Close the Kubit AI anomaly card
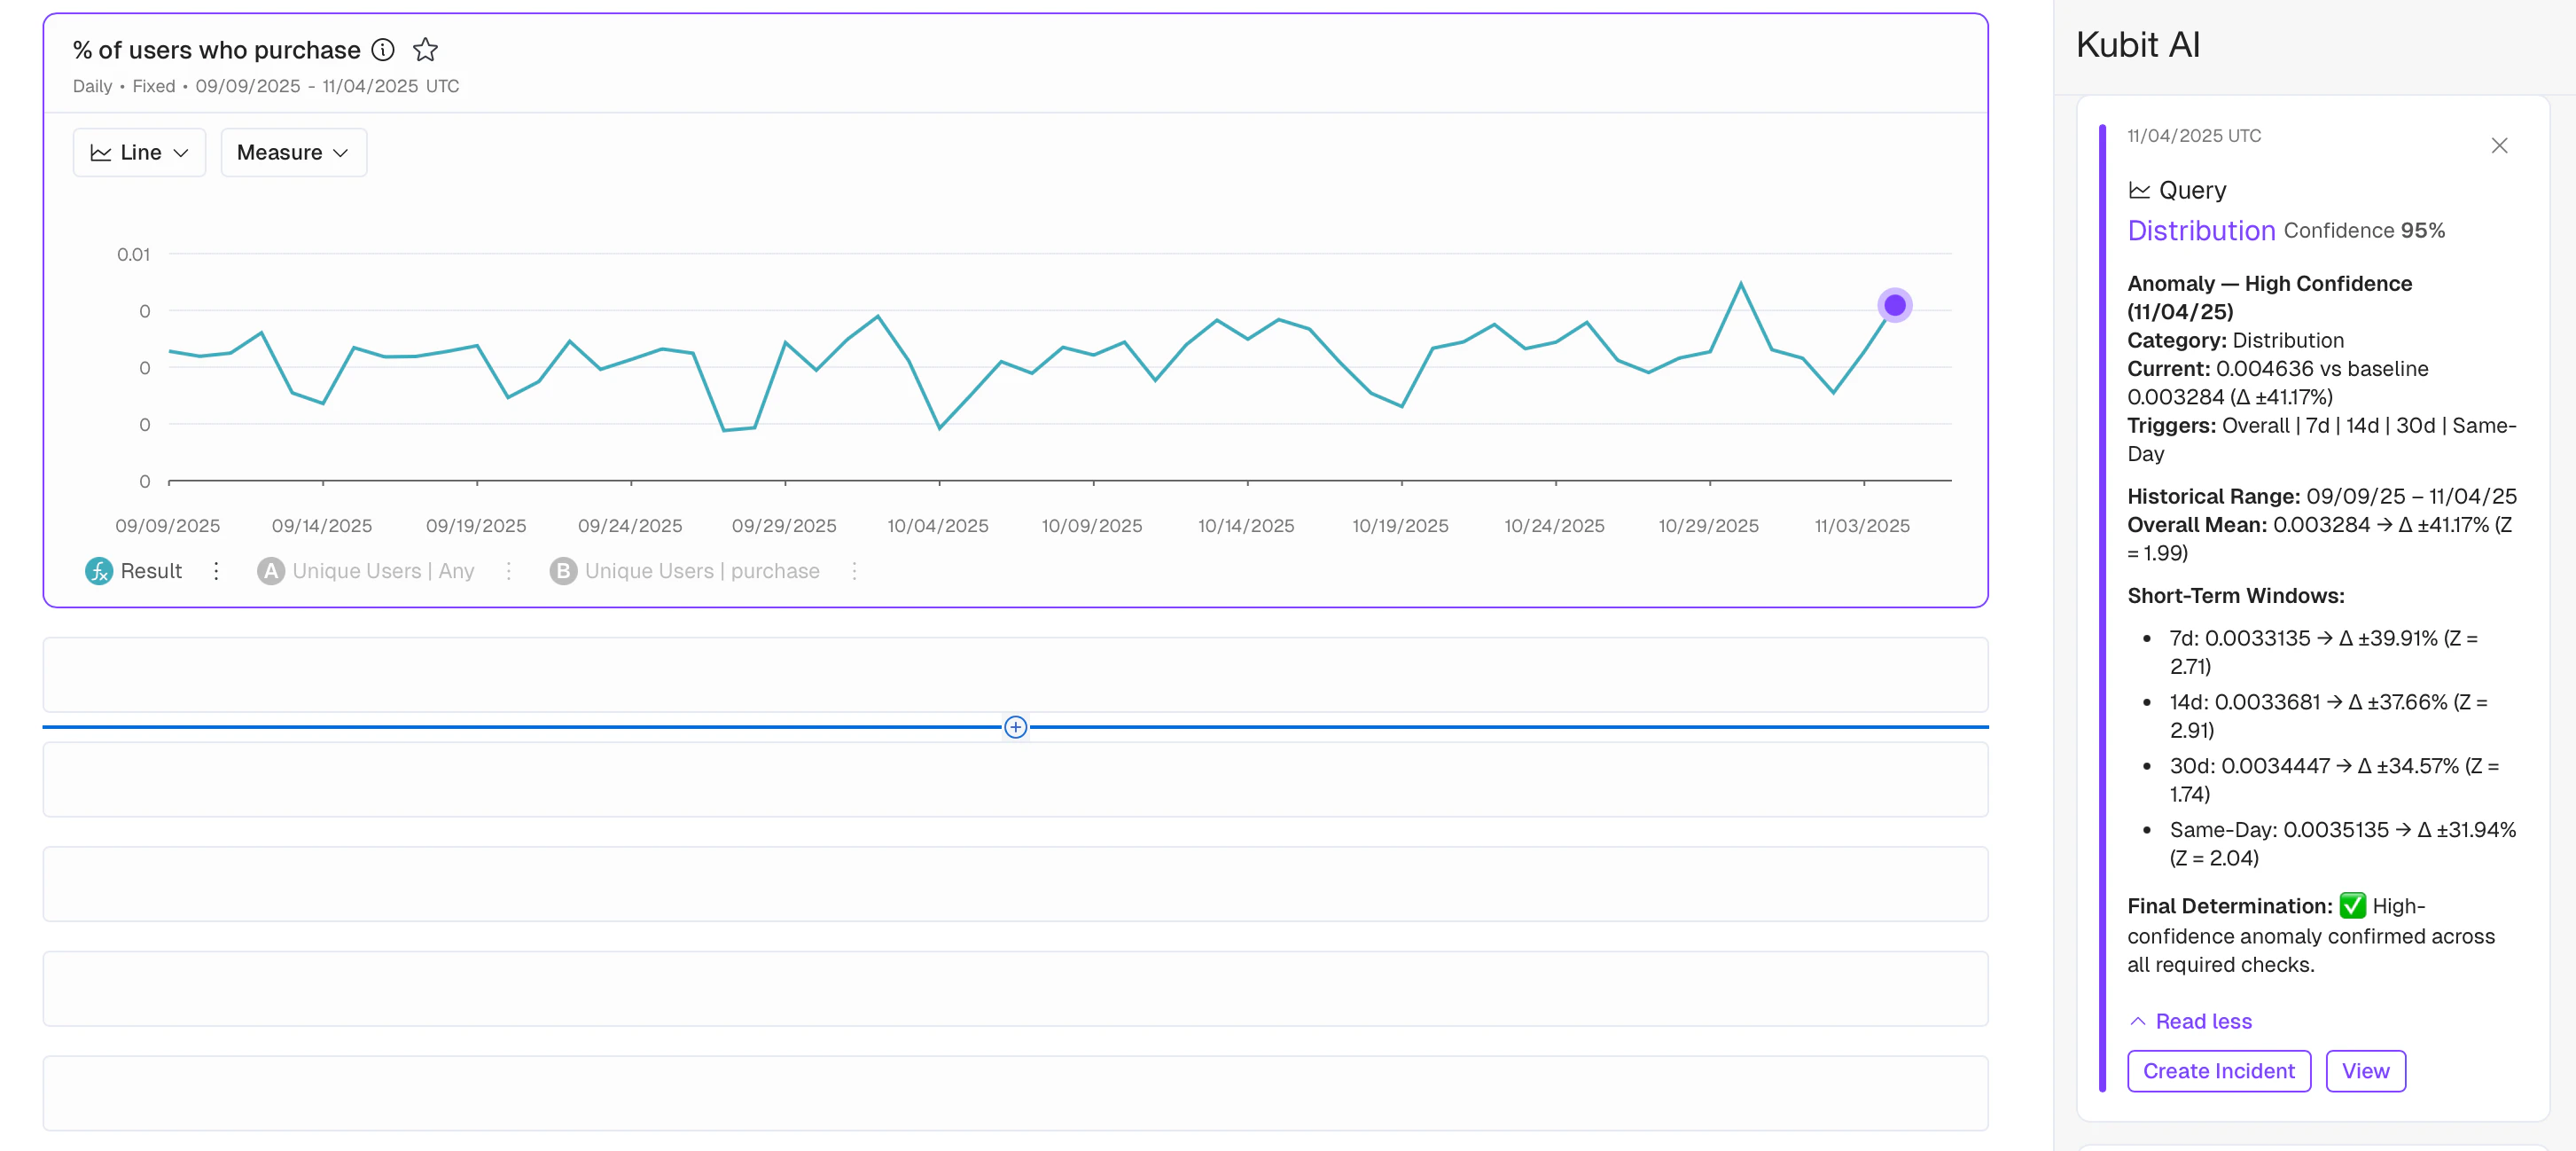 (2499, 146)
